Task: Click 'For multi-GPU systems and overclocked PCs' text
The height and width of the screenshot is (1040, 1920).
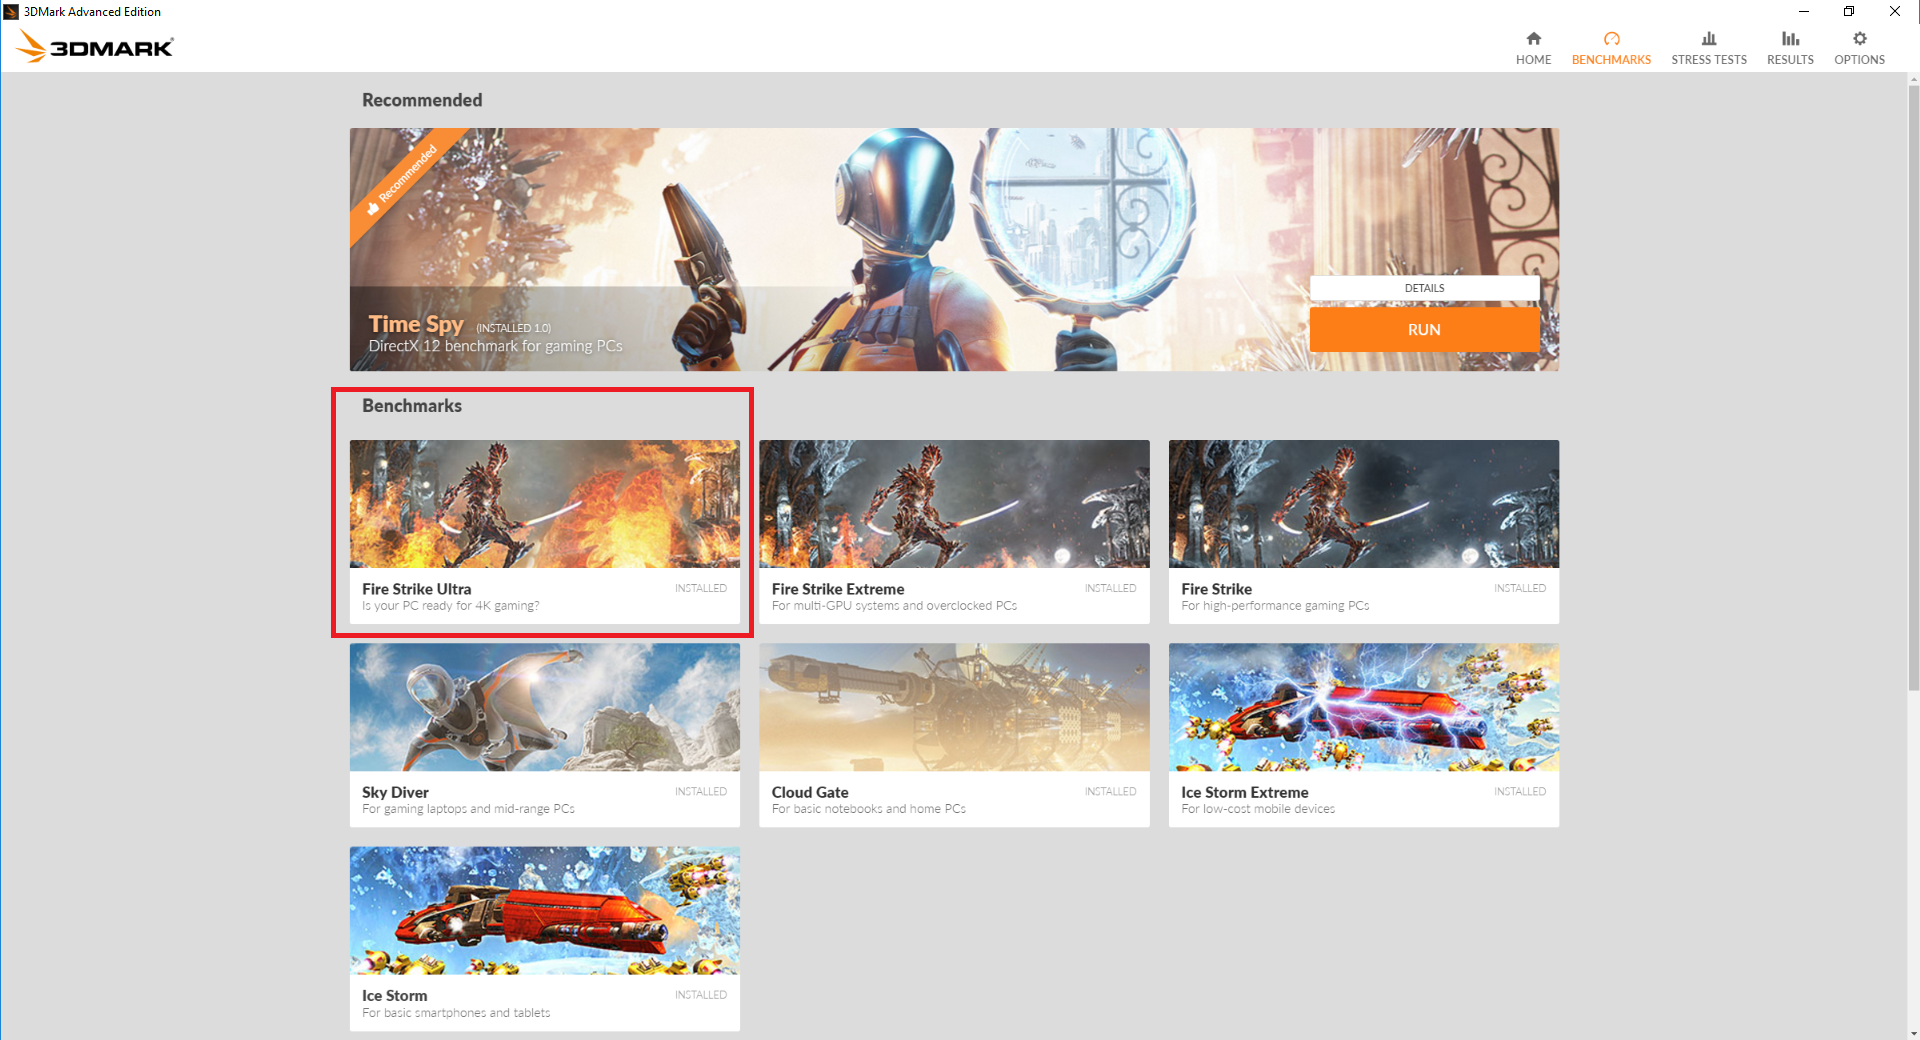Action: 894,606
